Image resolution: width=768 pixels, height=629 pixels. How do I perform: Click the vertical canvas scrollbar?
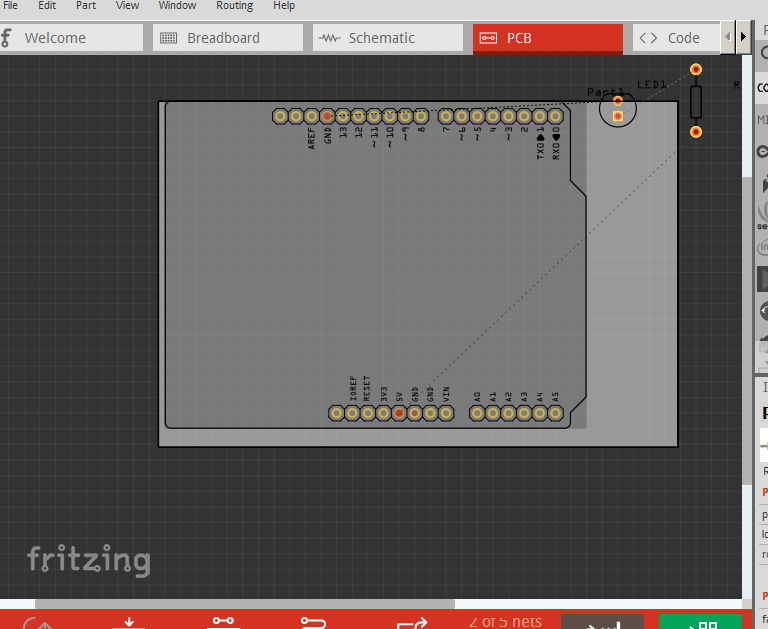click(747, 331)
